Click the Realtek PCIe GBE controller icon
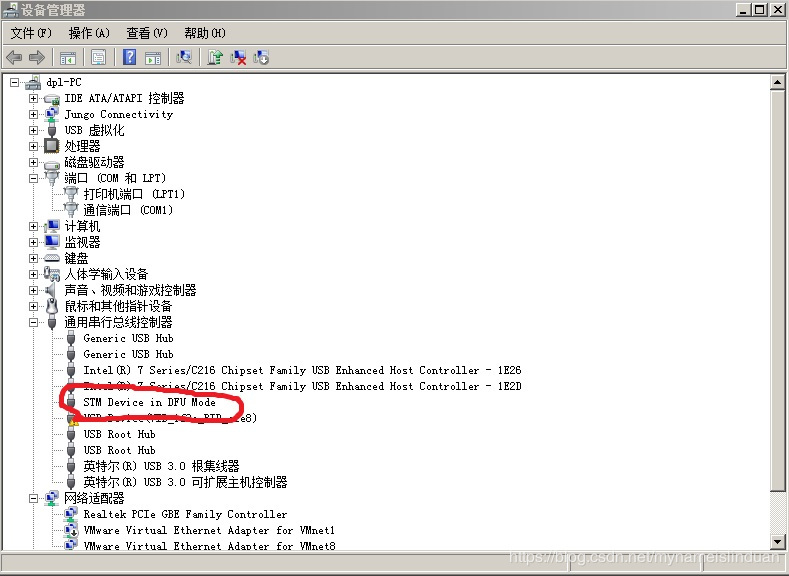The width and height of the screenshot is (789, 576). pyautogui.click(x=71, y=514)
